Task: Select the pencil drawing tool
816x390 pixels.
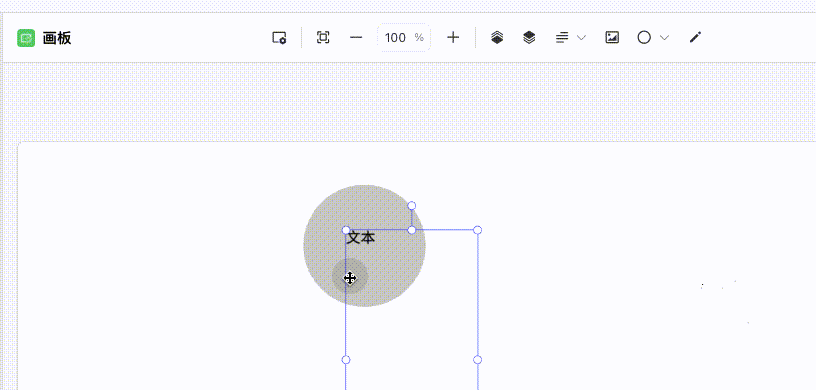Action: [x=695, y=37]
